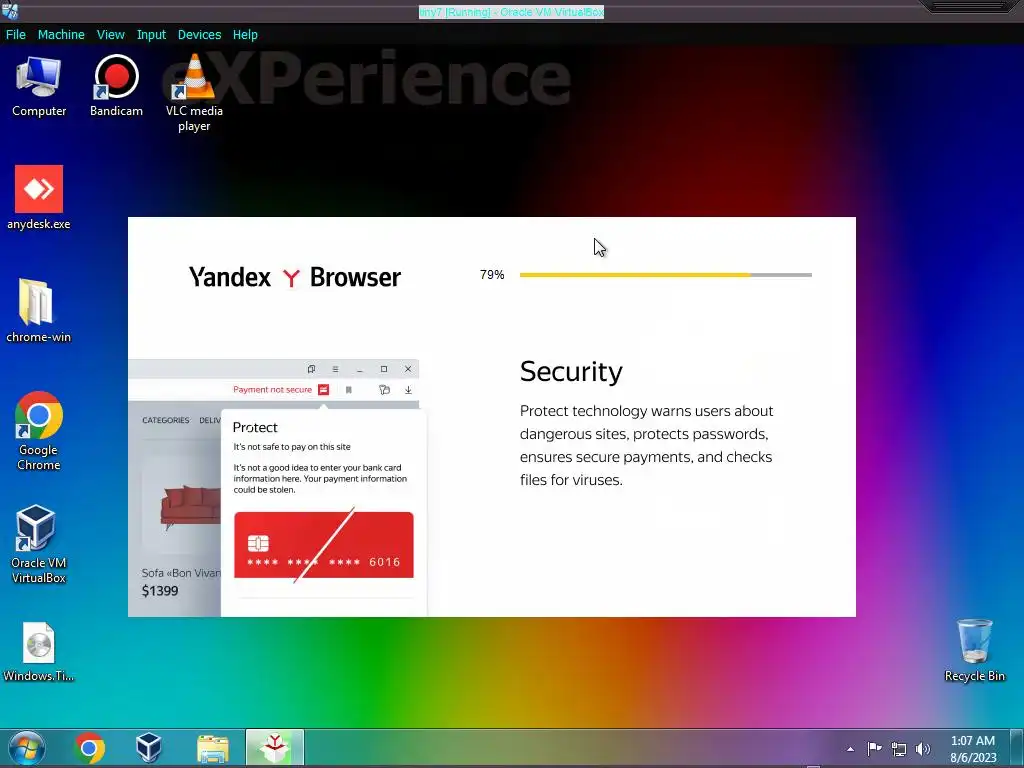The image size is (1024, 768).
Task: Click the Yandex Browser logo text
Action: pyautogui.click(x=295, y=277)
